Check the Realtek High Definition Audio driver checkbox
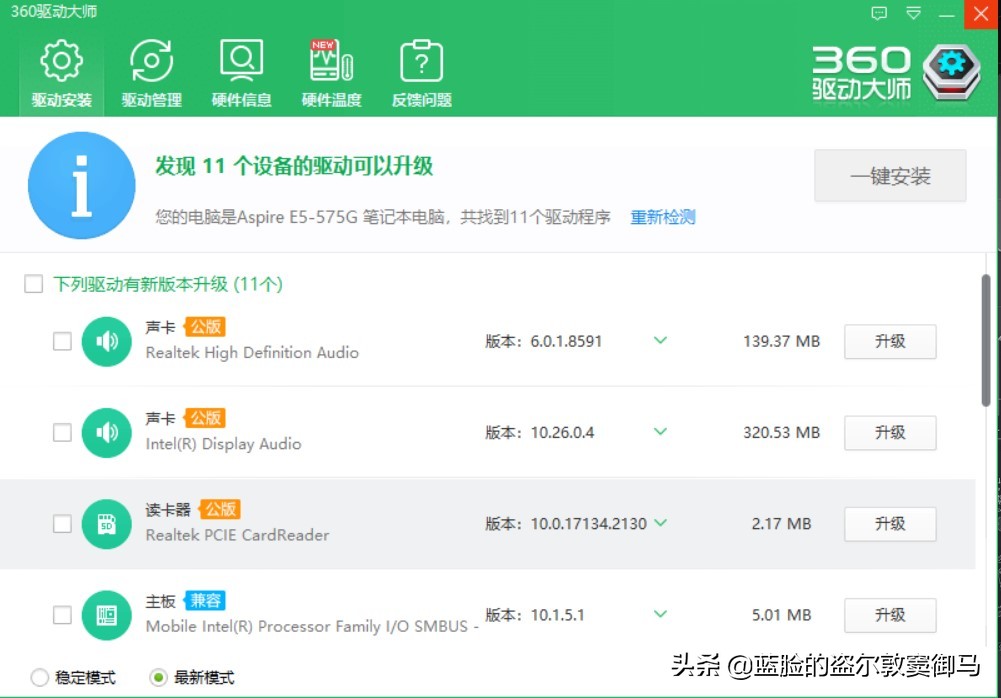Image resolution: width=1001 pixels, height=698 pixels. [62, 341]
